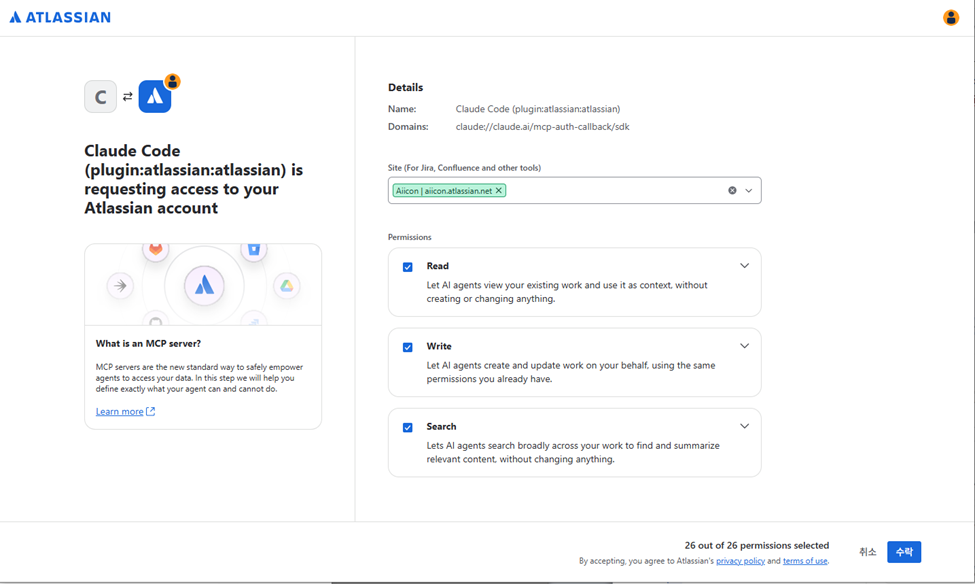This screenshot has width=975, height=584.
Task: Click the blue 수락 accept button
Action: (x=903, y=552)
